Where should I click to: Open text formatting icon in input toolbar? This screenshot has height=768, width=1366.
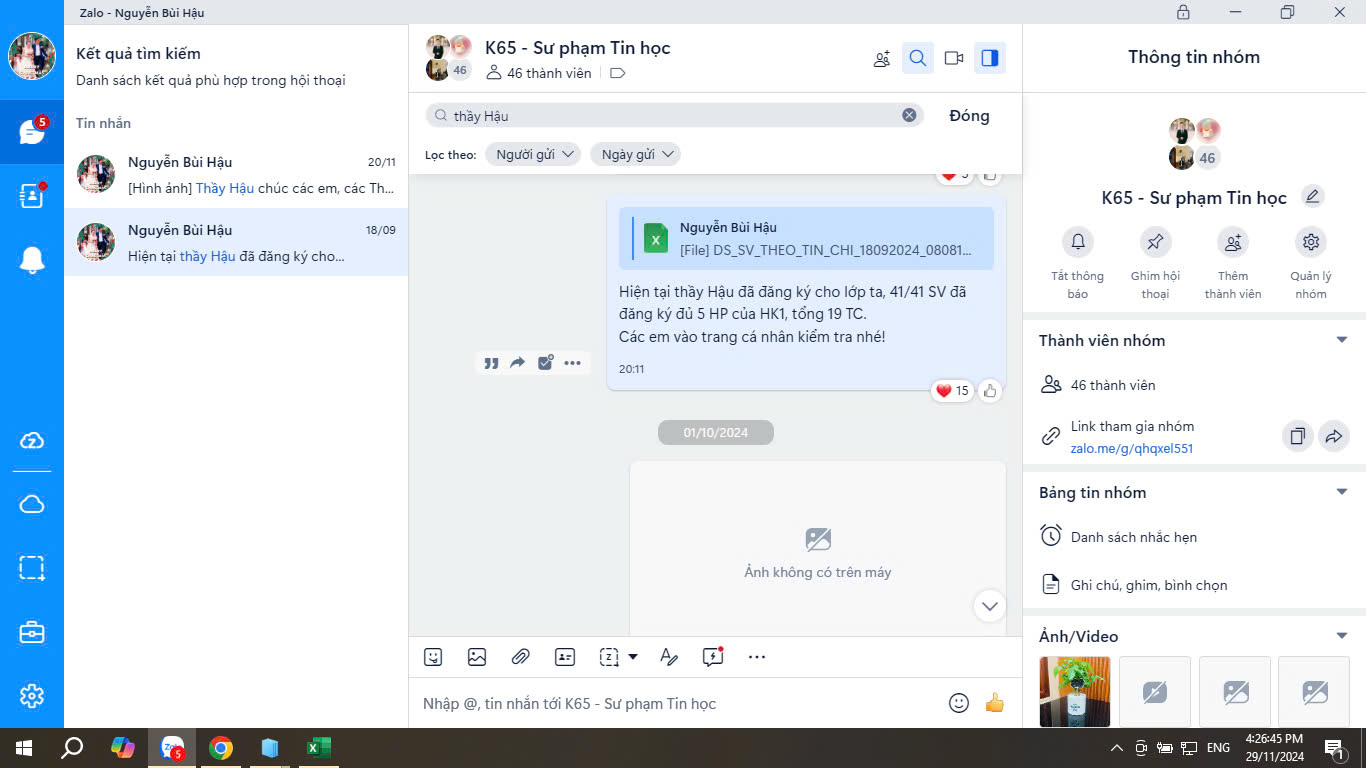pos(669,657)
